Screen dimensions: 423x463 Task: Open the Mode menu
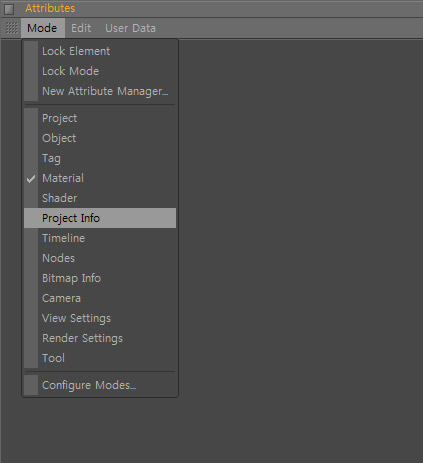pyautogui.click(x=42, y=28)
